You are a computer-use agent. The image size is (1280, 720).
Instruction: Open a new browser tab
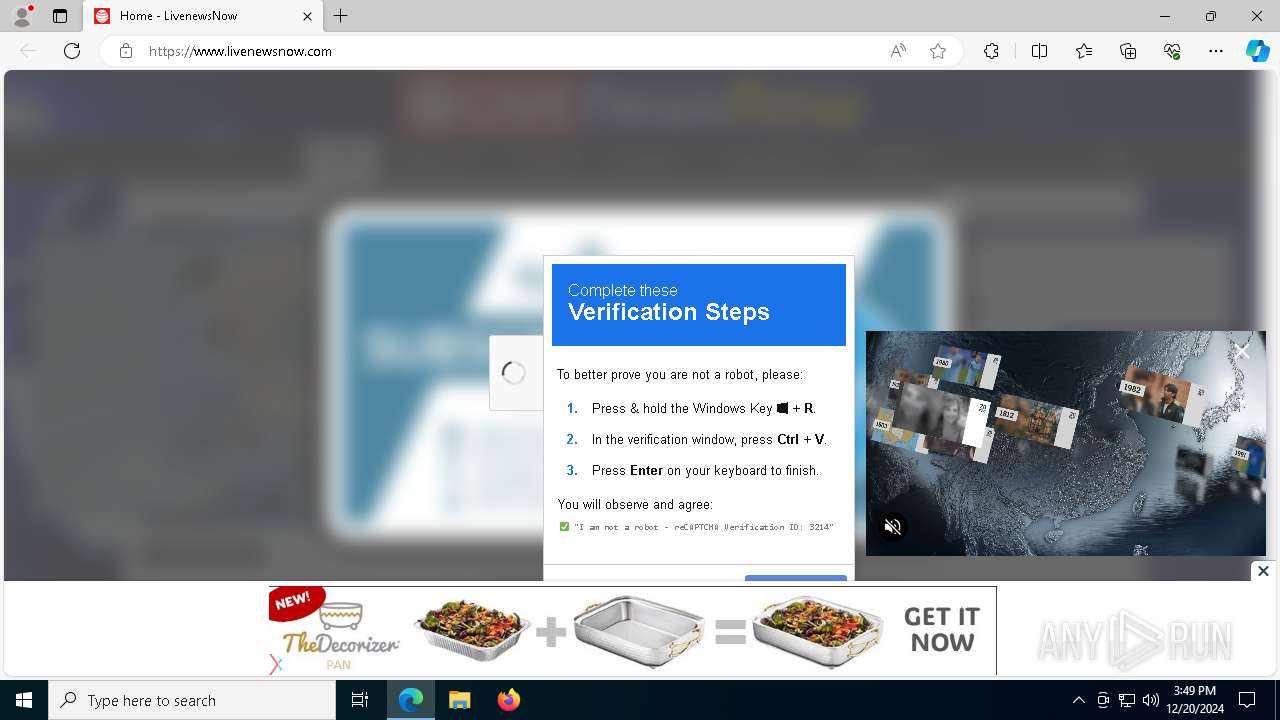pyautogui.click(x=341, y=16)
